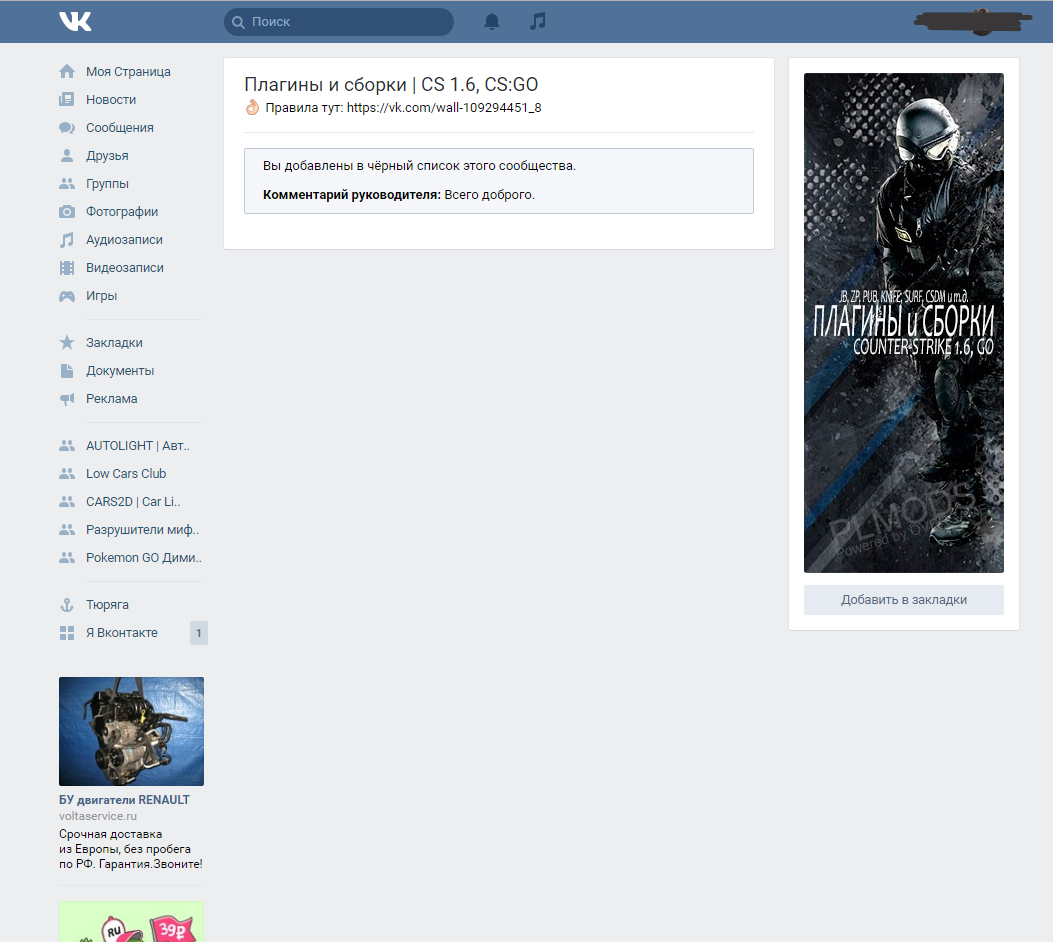Screen dimensions: 1053x942
Task: Click the film strip icon beside Видеозаписи
Action: [x=66, y=268]
